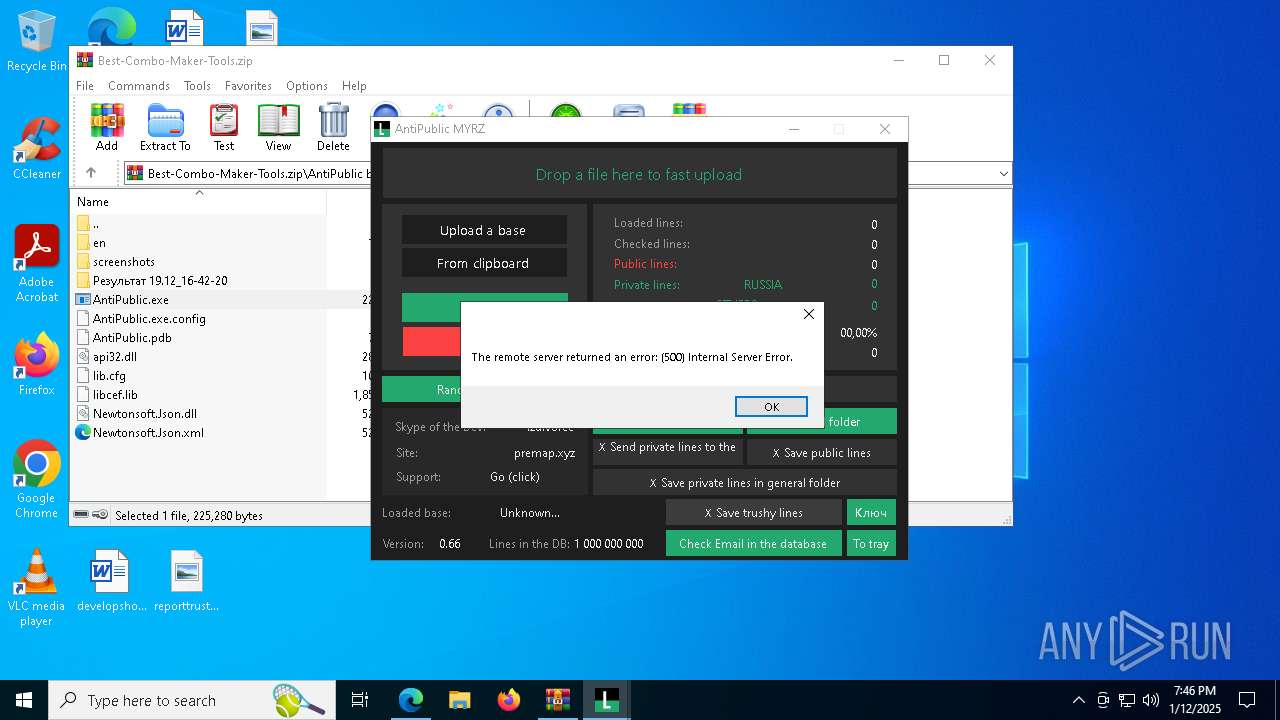1280x720 pixels.
Task: Click the Delete icon in WinRAR toolbar
Action: click(333, 127)
